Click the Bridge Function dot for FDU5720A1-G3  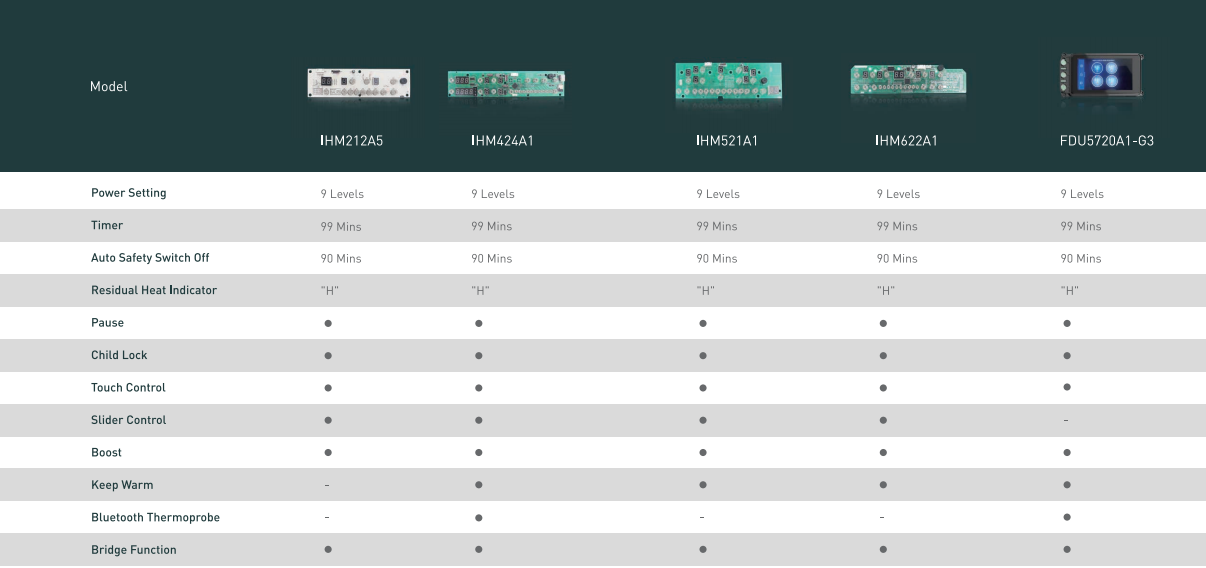(1067, 550)
